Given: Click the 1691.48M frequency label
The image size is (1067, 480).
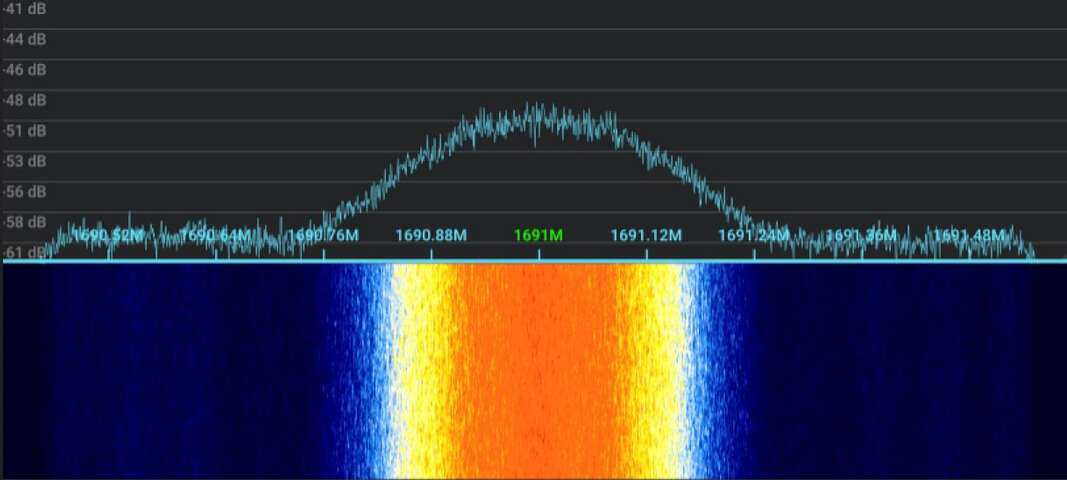Looking at the screenshot, I should coord(968,236).
